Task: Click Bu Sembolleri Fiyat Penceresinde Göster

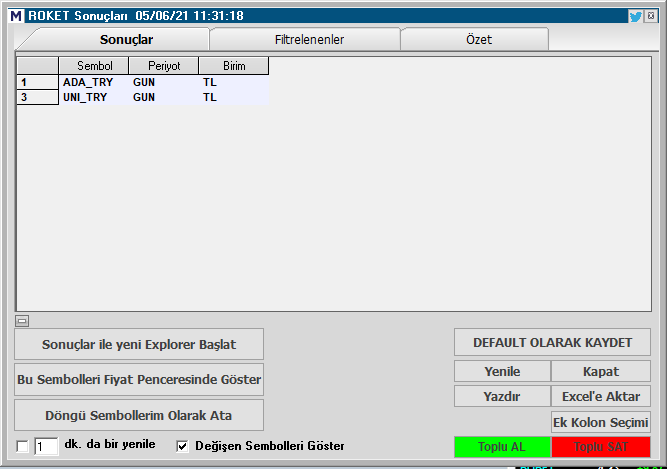Action: 139,379
